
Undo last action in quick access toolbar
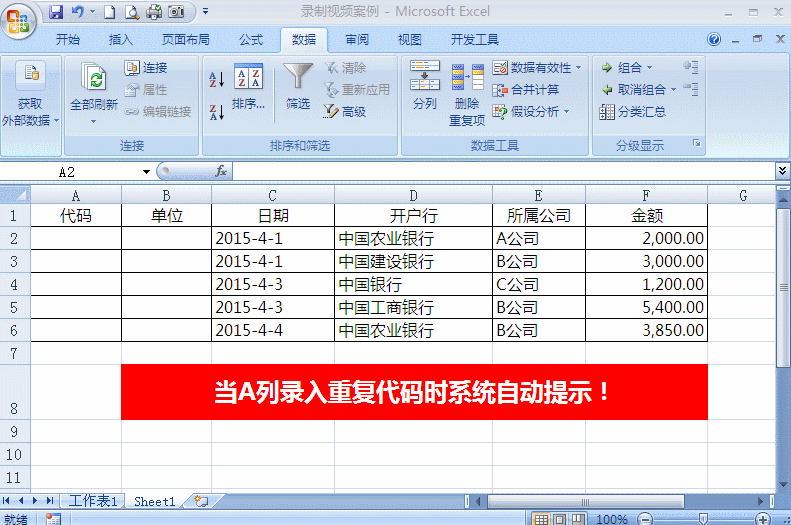pos(77,12)
